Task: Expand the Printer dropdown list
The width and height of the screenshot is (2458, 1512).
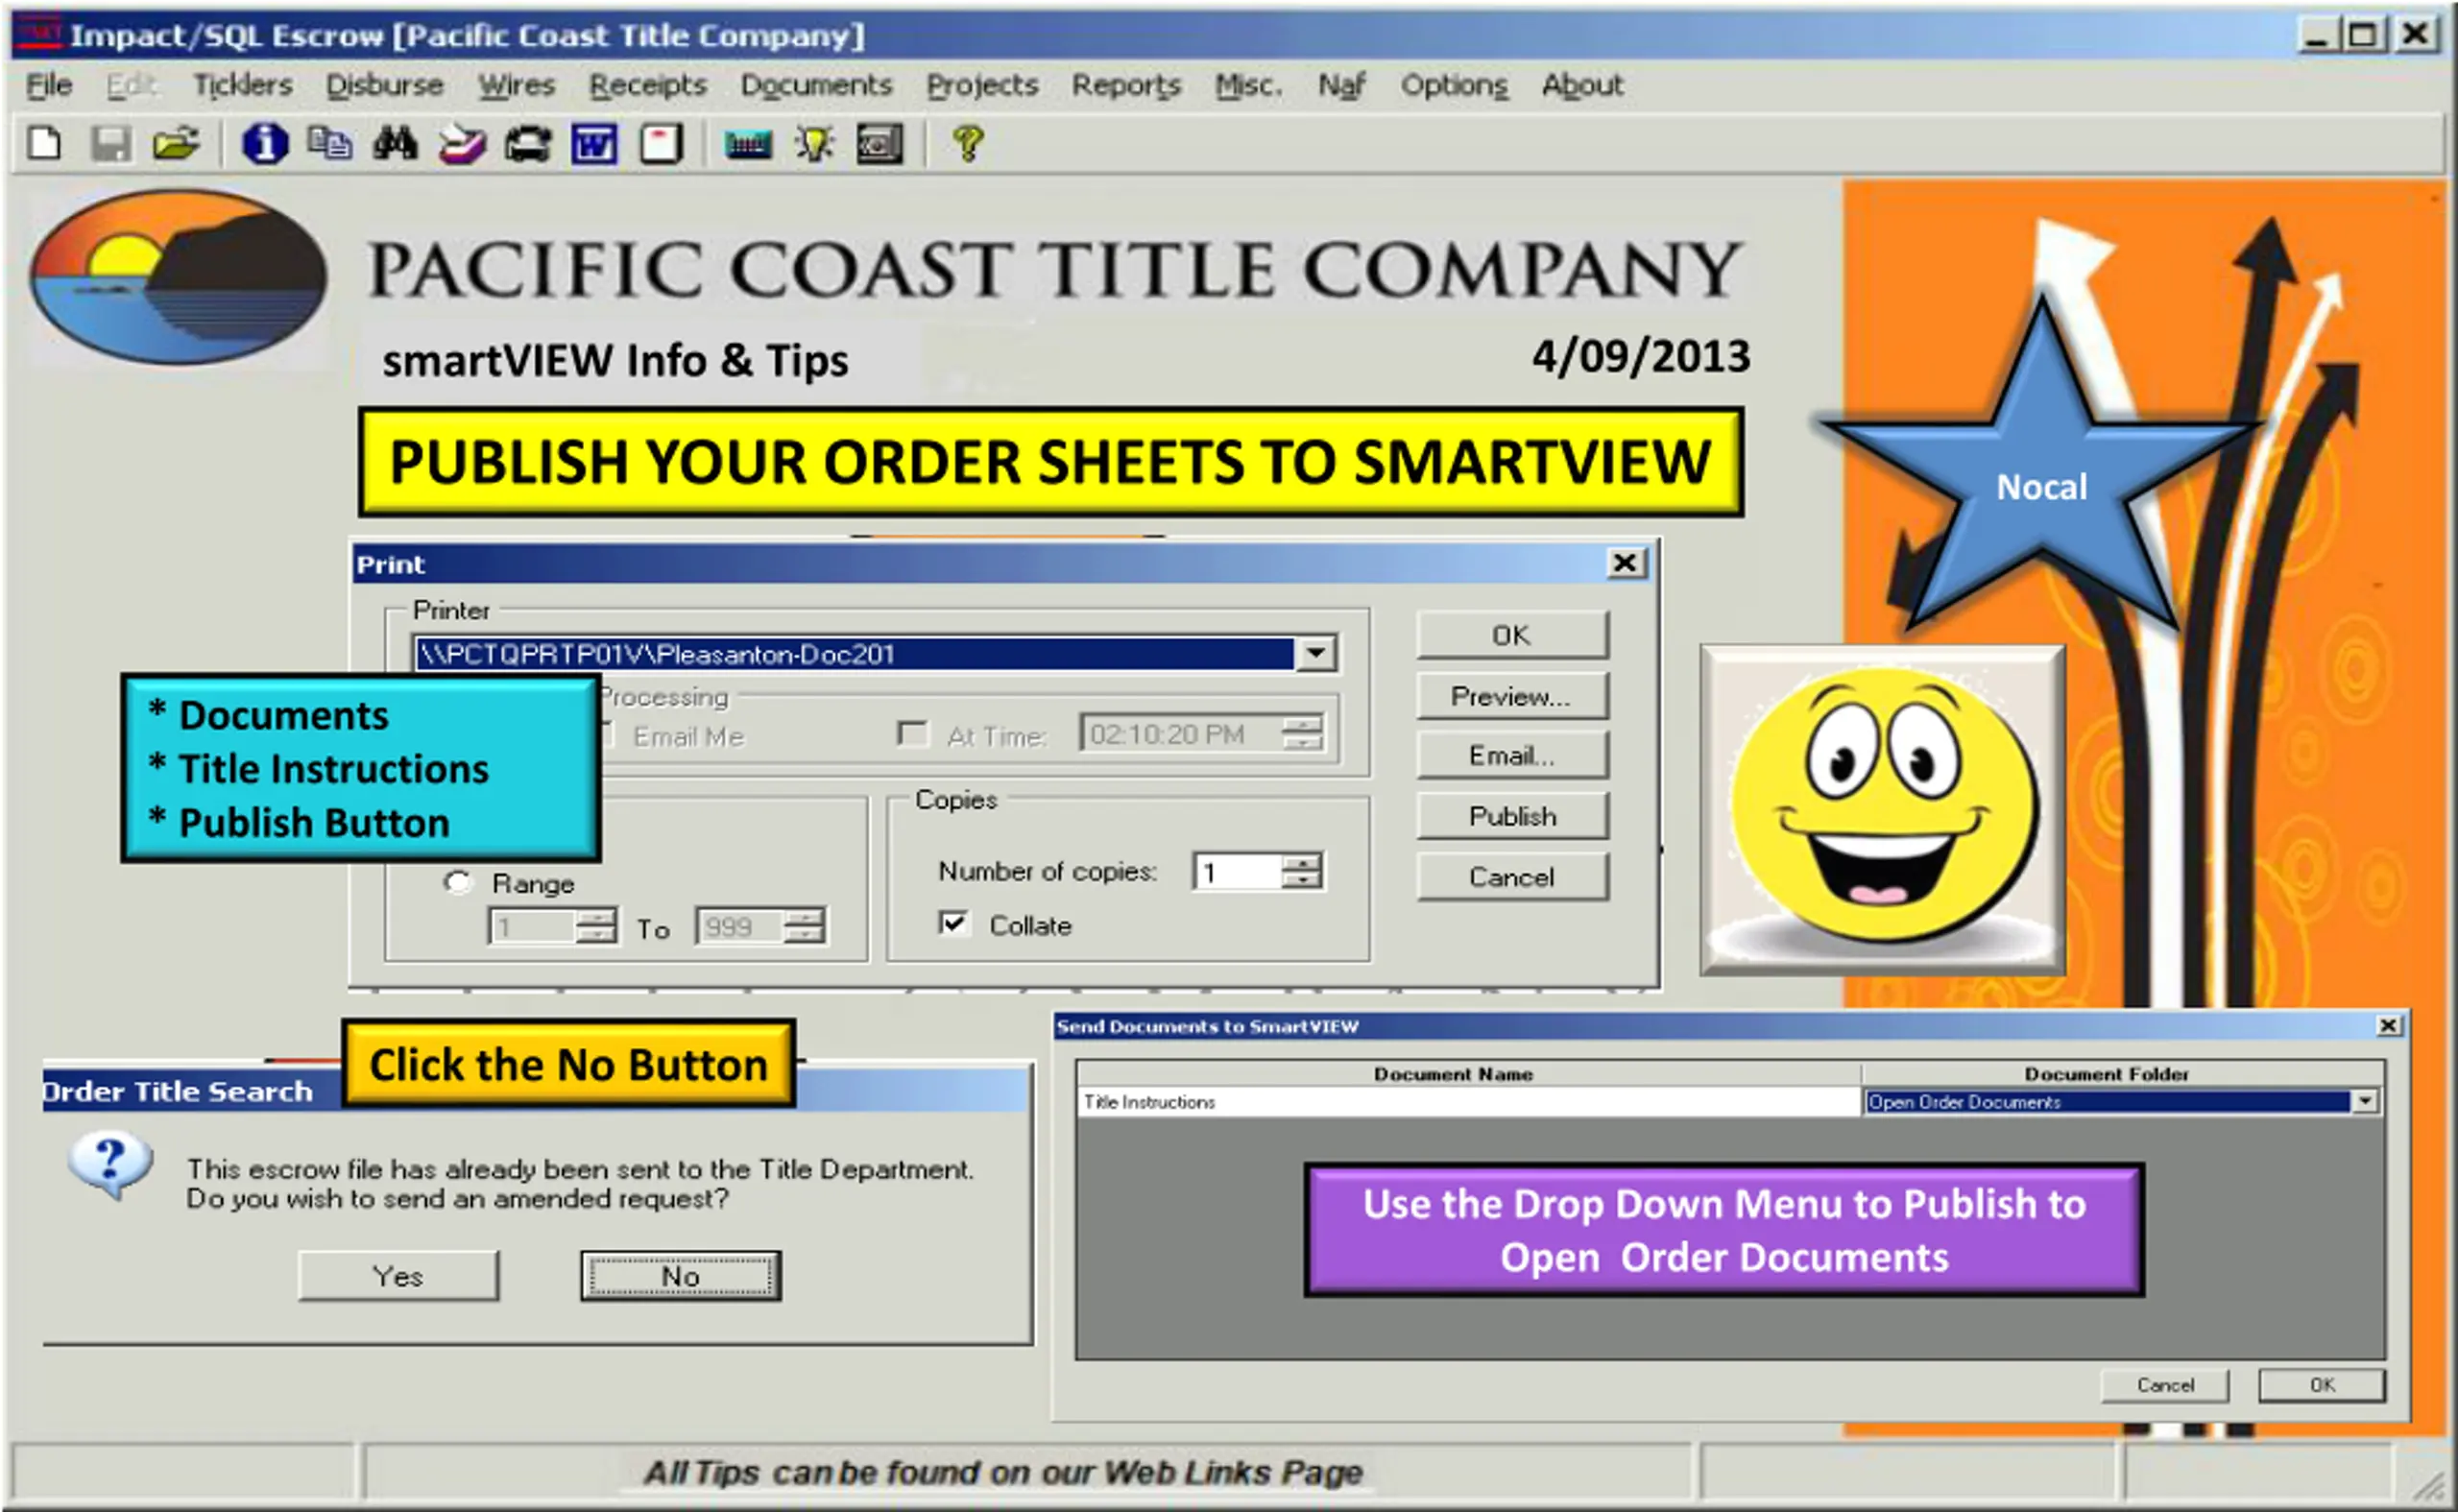Action: pyautogui.click(x=1315, y=654)
